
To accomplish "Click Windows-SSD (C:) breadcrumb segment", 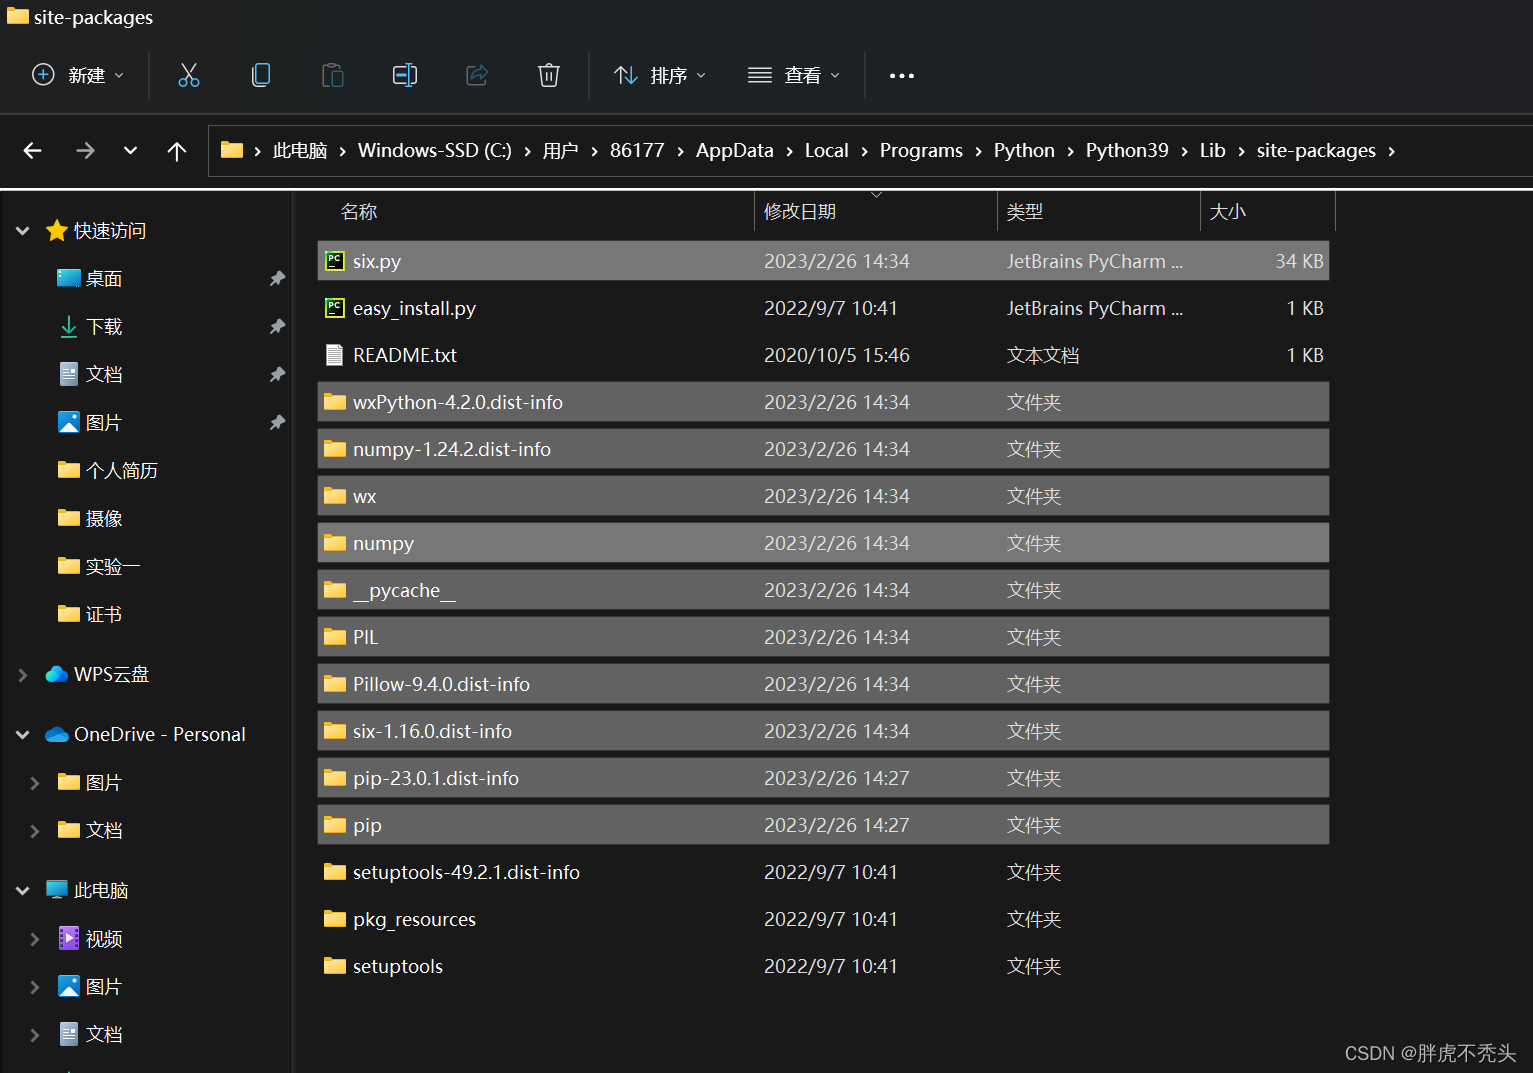I will click(435, 151).
